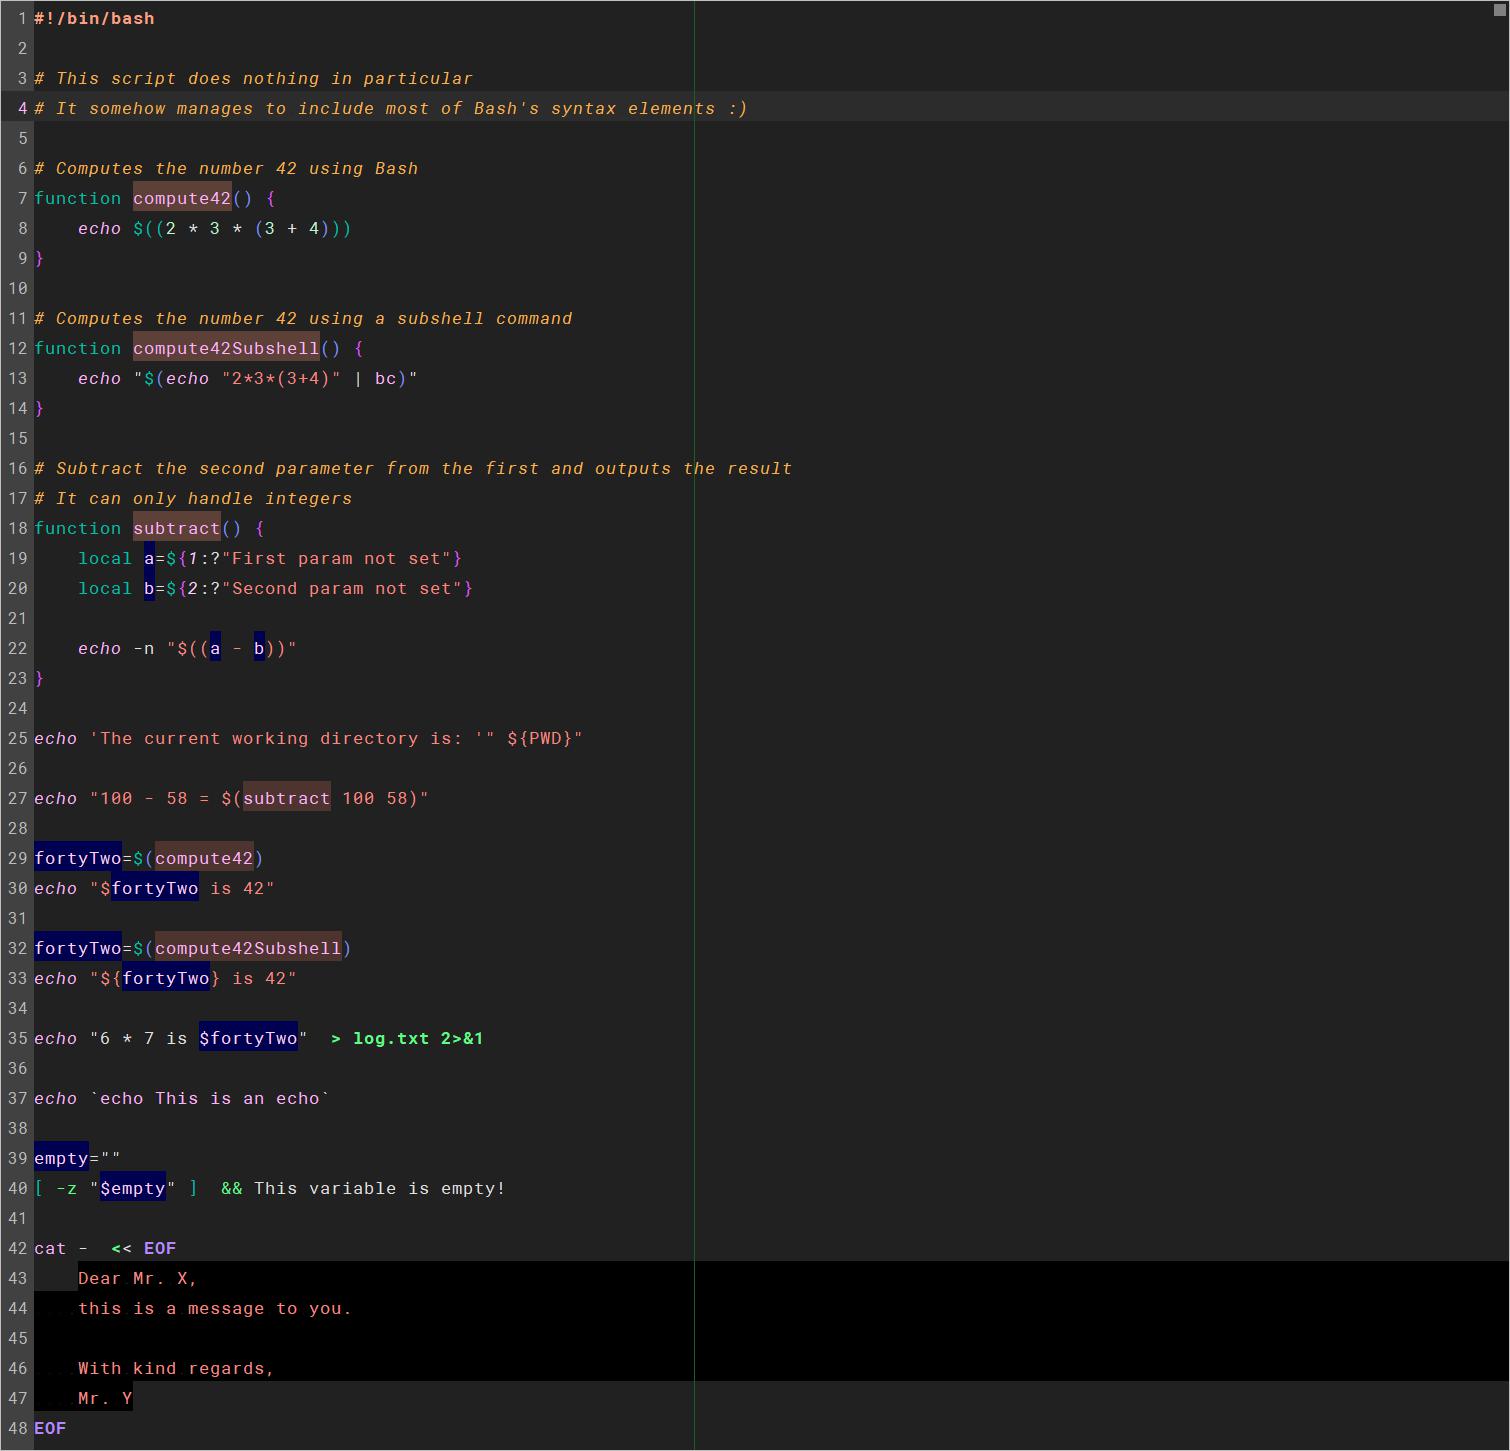Image resolution: width=1510 pixels, height=1451 pixels.
Task: Click line number 42 in the gutter
Action: (17, 1248)
